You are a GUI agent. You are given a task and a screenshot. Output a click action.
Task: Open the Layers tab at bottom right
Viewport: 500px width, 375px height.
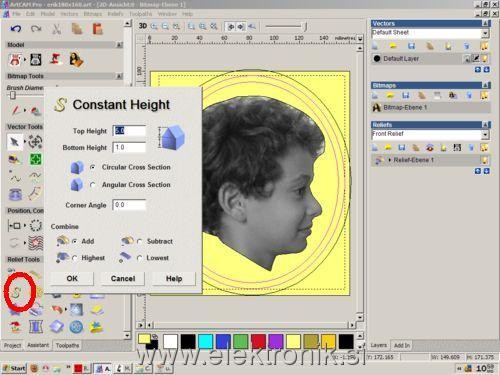379,345
